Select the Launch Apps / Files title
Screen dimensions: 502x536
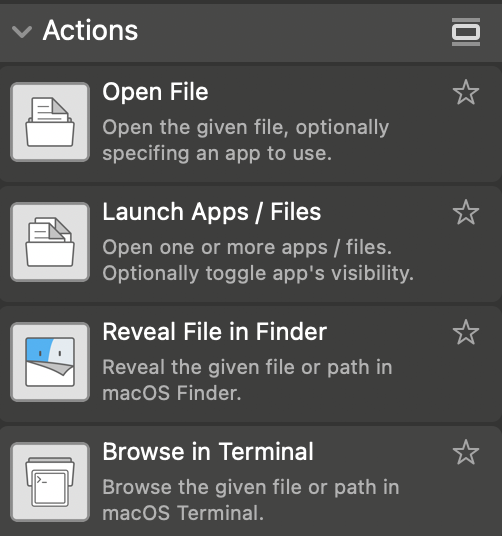[212, 212]
